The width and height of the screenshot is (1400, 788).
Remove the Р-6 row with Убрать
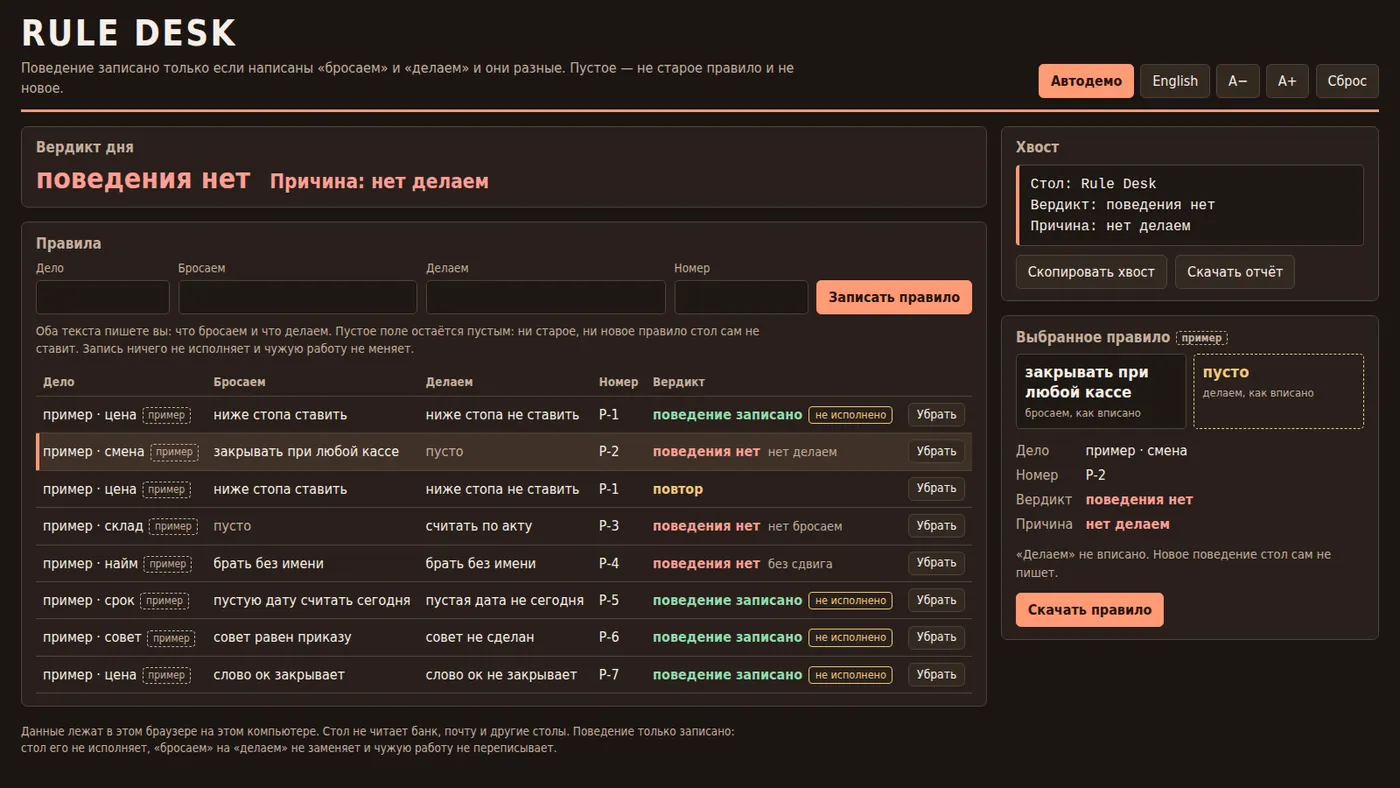(937, 637)
